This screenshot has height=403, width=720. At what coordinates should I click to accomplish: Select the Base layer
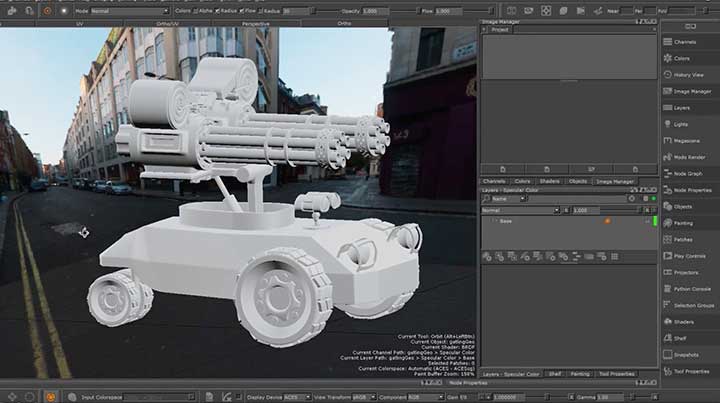[506, 221]
